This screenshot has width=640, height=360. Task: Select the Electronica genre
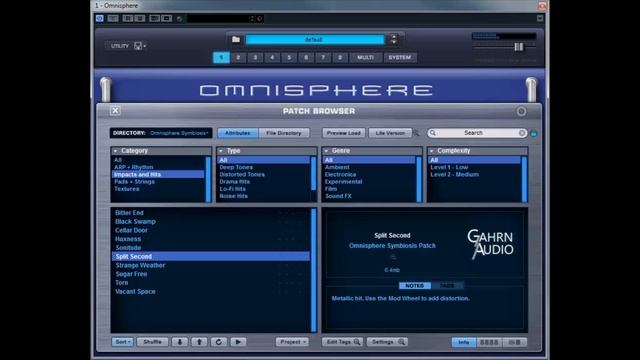click(340, 174)
